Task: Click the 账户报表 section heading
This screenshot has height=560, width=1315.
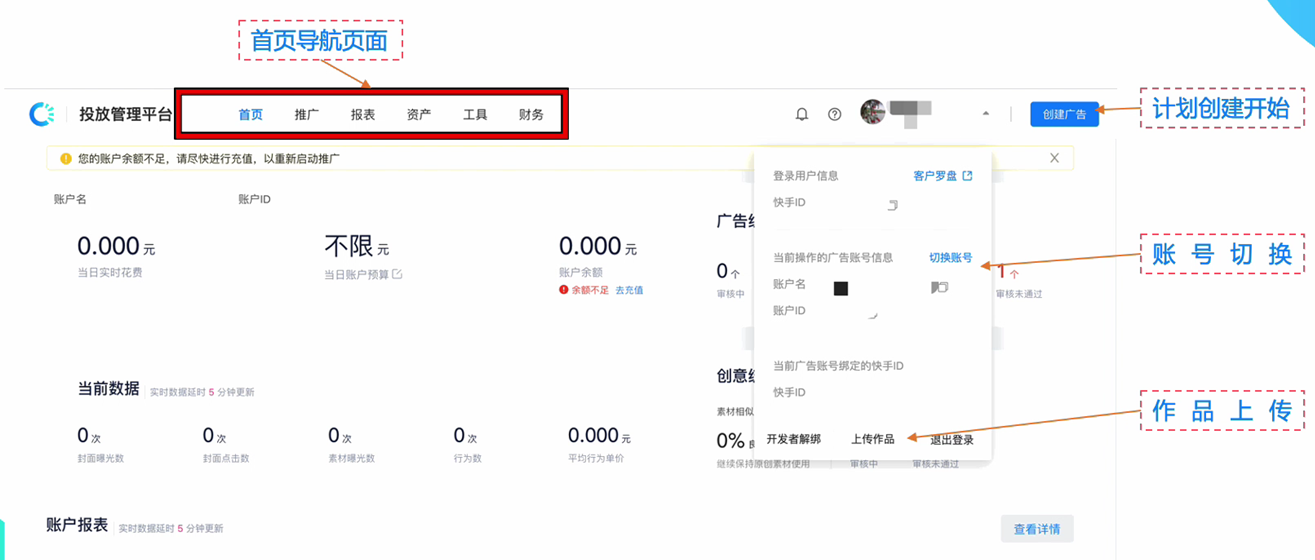Action: coord(77,525)
